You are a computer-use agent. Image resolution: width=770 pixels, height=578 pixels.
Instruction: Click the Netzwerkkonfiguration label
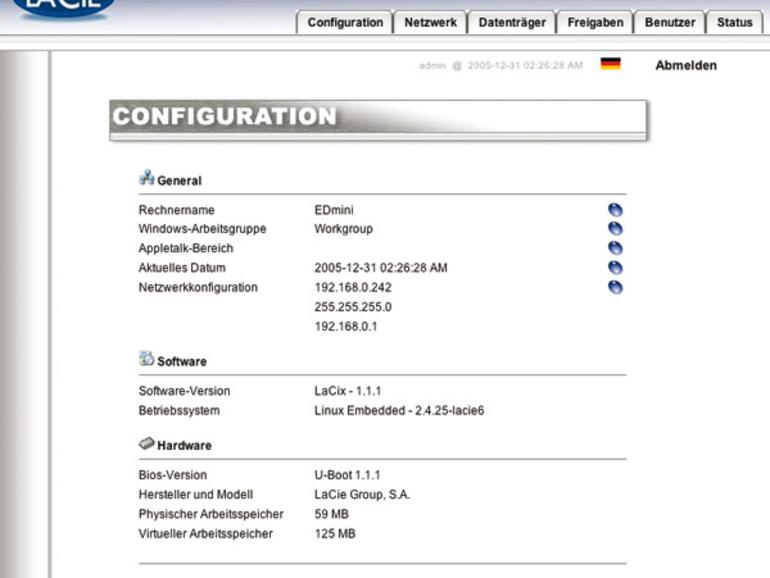point(198,288)
